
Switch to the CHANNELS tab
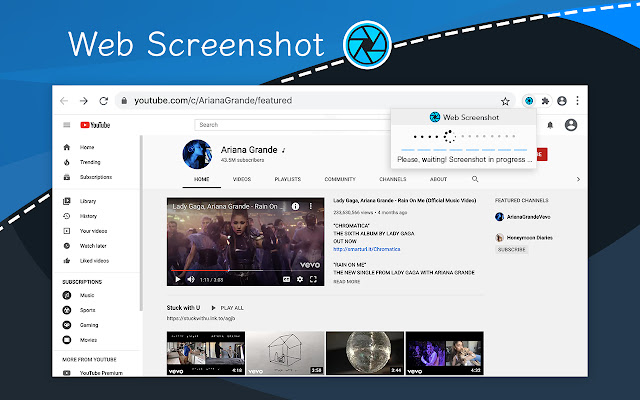tap(393, 179)
